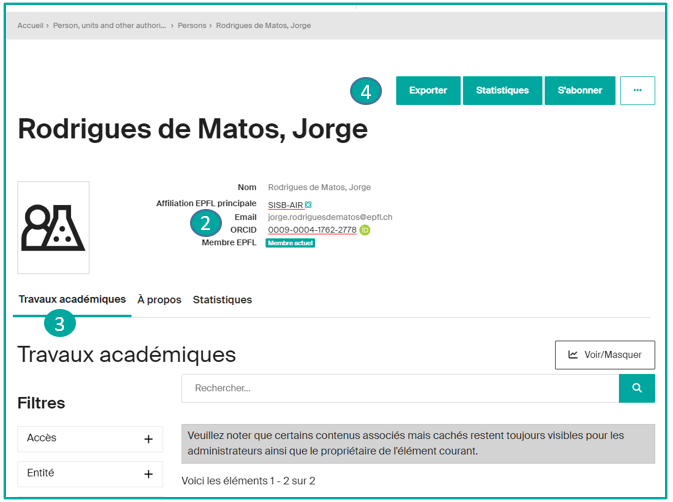This screenshot has height=502, width=673.
Task: Open ORCID link 0009-0004-1762-2778
Action: pos(312,230)
